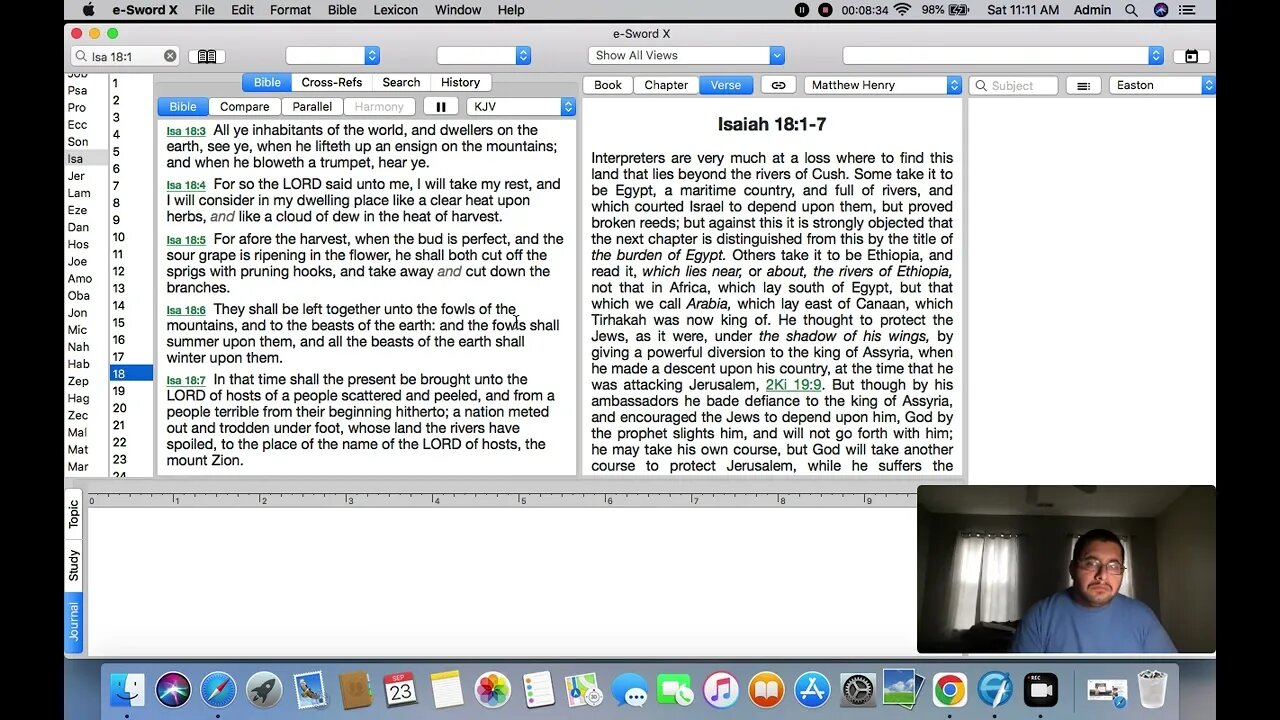Switch to Parallel view
1280x720 pixels.
[313, 106]
